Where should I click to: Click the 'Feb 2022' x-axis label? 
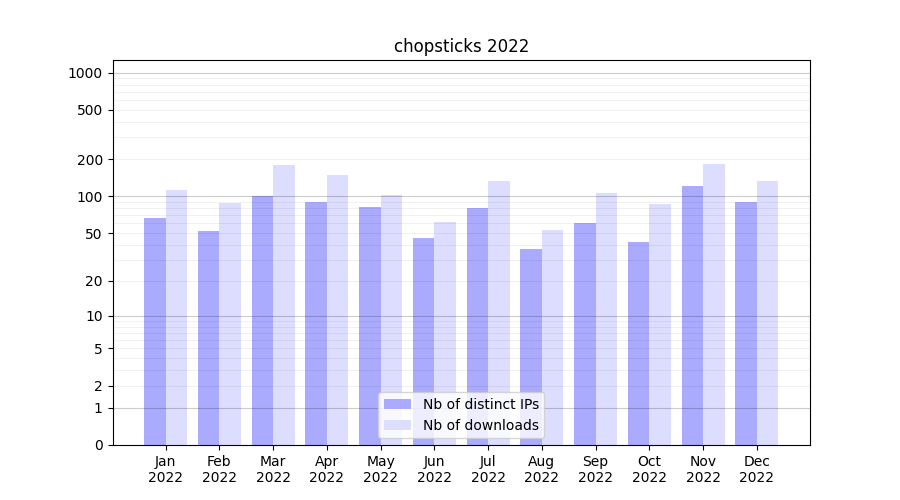point(219,469)
